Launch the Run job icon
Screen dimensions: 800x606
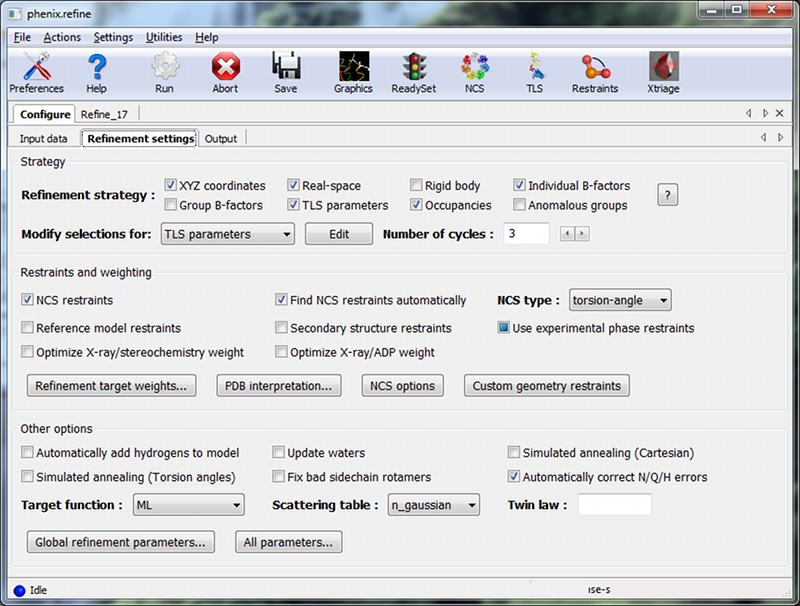click(165, 70)
